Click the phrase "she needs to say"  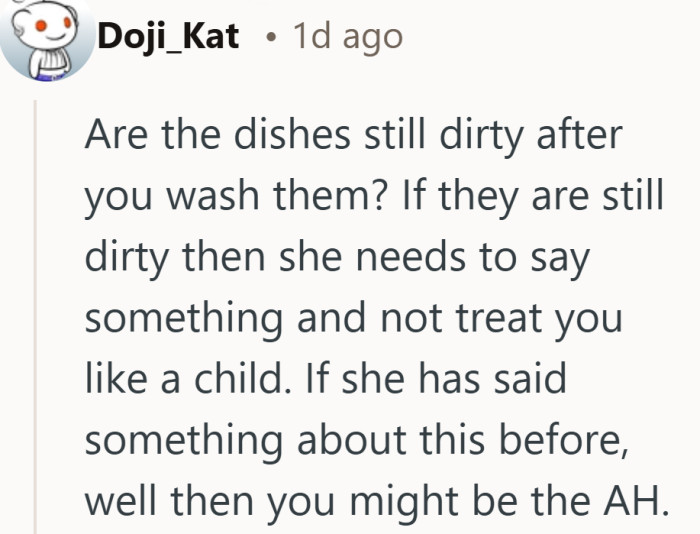[434, 259]
